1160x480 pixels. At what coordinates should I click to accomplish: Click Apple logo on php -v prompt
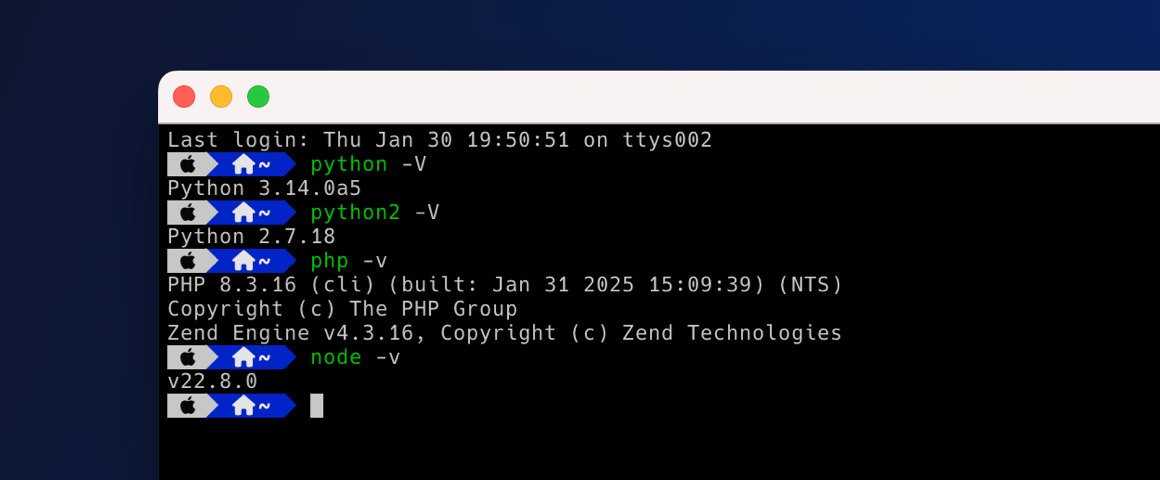pyautogui.click(x=188, y=261)
